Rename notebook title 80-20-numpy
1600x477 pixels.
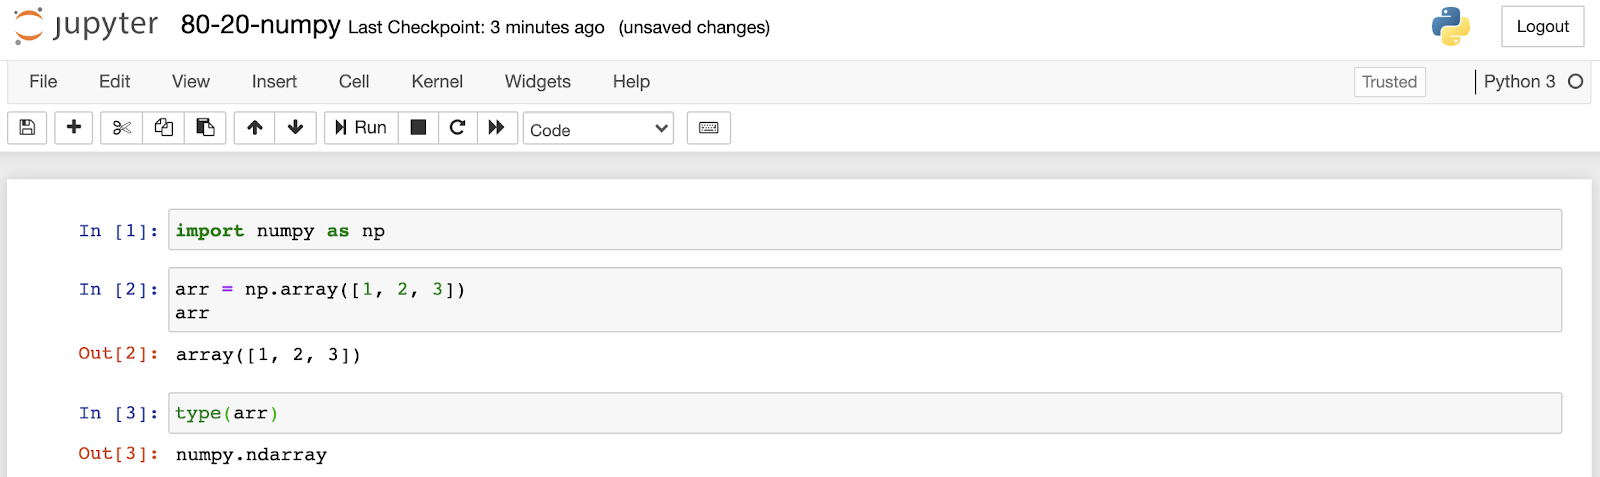(260, 25)
